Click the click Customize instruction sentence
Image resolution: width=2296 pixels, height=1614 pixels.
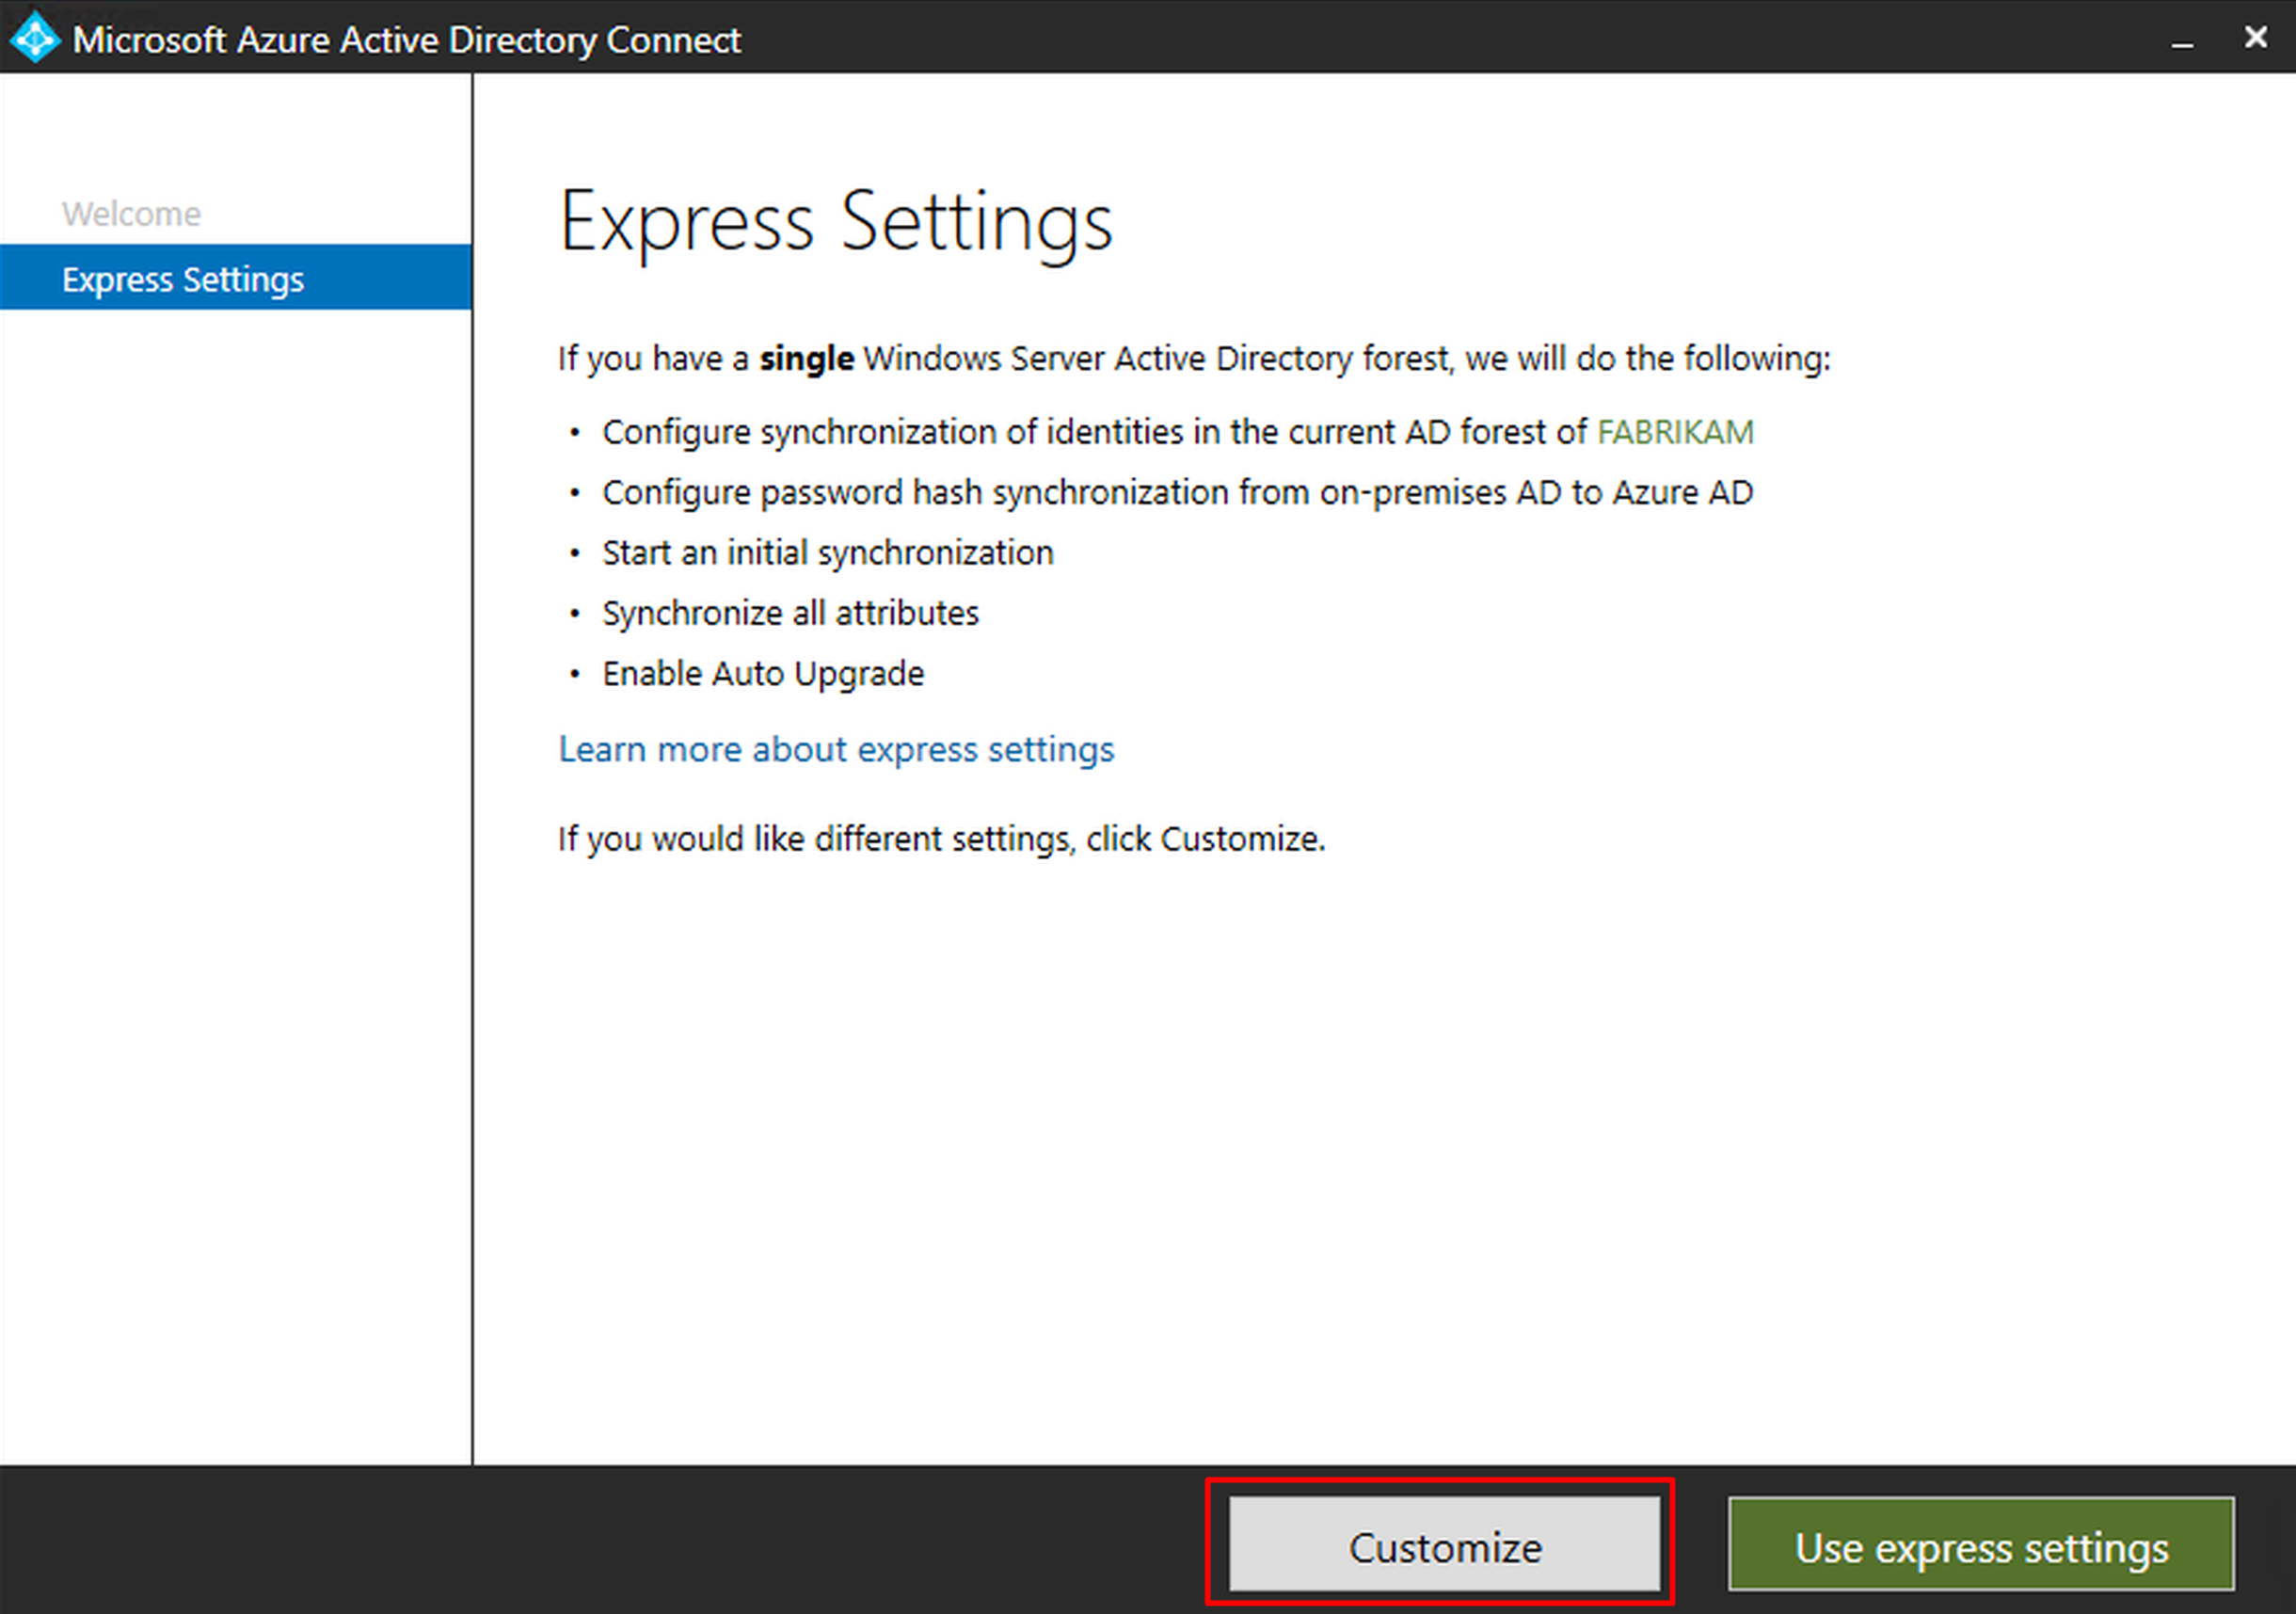pos(941,838)
